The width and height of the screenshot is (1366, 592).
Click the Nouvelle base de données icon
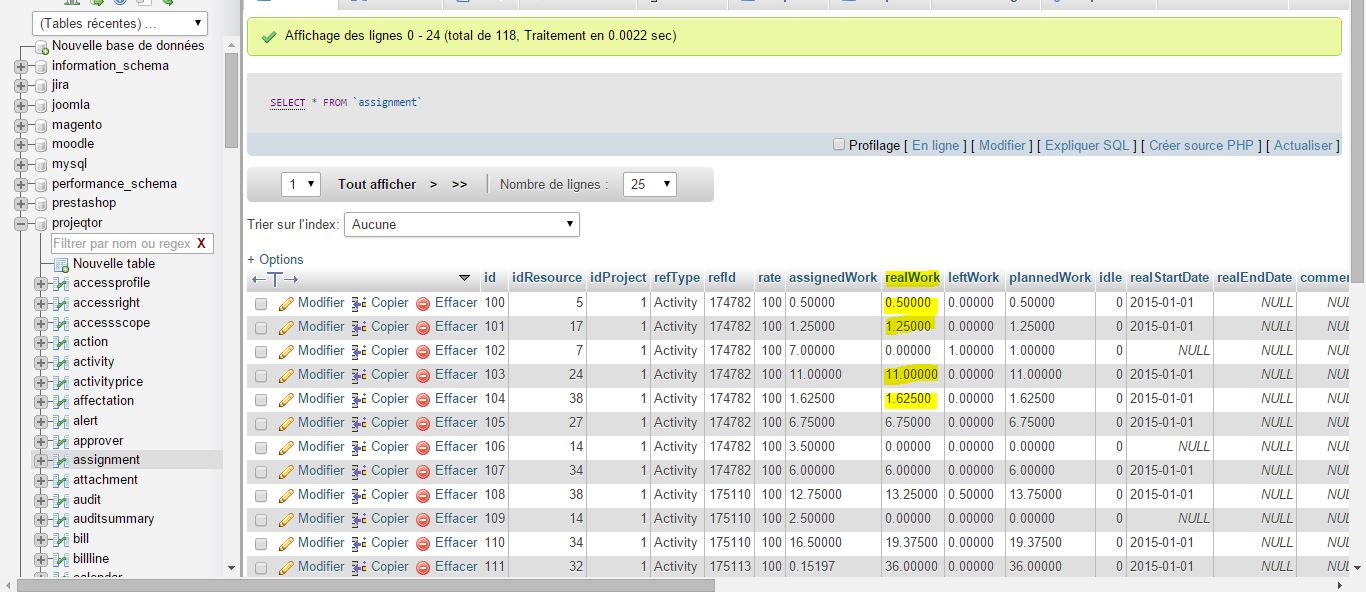[41, 46]
